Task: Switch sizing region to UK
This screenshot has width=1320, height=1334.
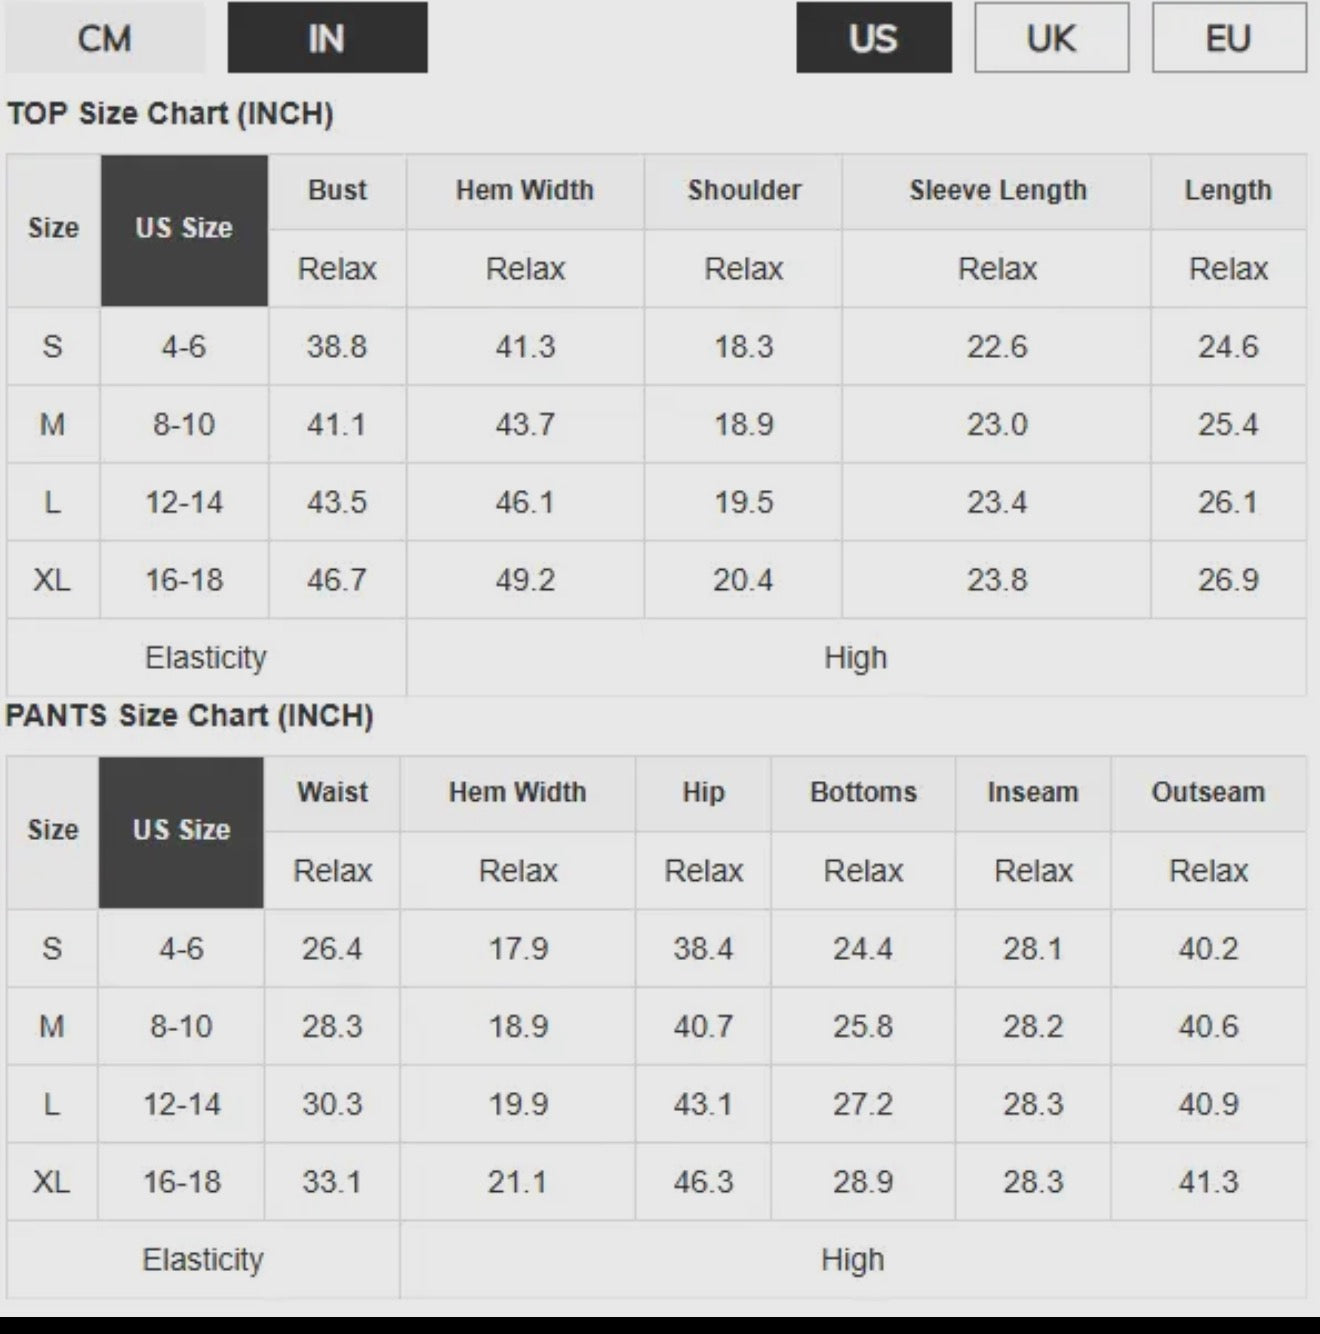Action: [x=1051, y=38]
